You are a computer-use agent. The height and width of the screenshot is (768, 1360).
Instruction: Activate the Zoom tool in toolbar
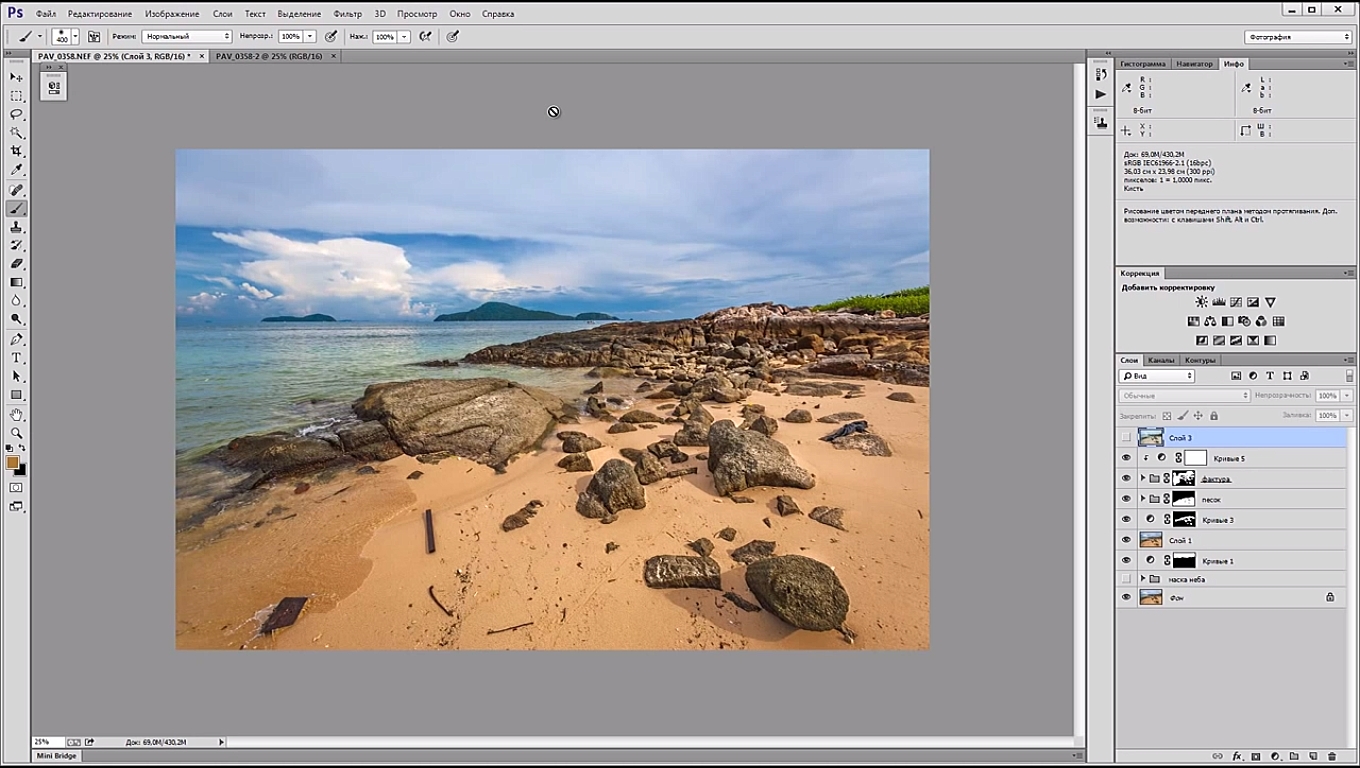[x=16, y=433]
